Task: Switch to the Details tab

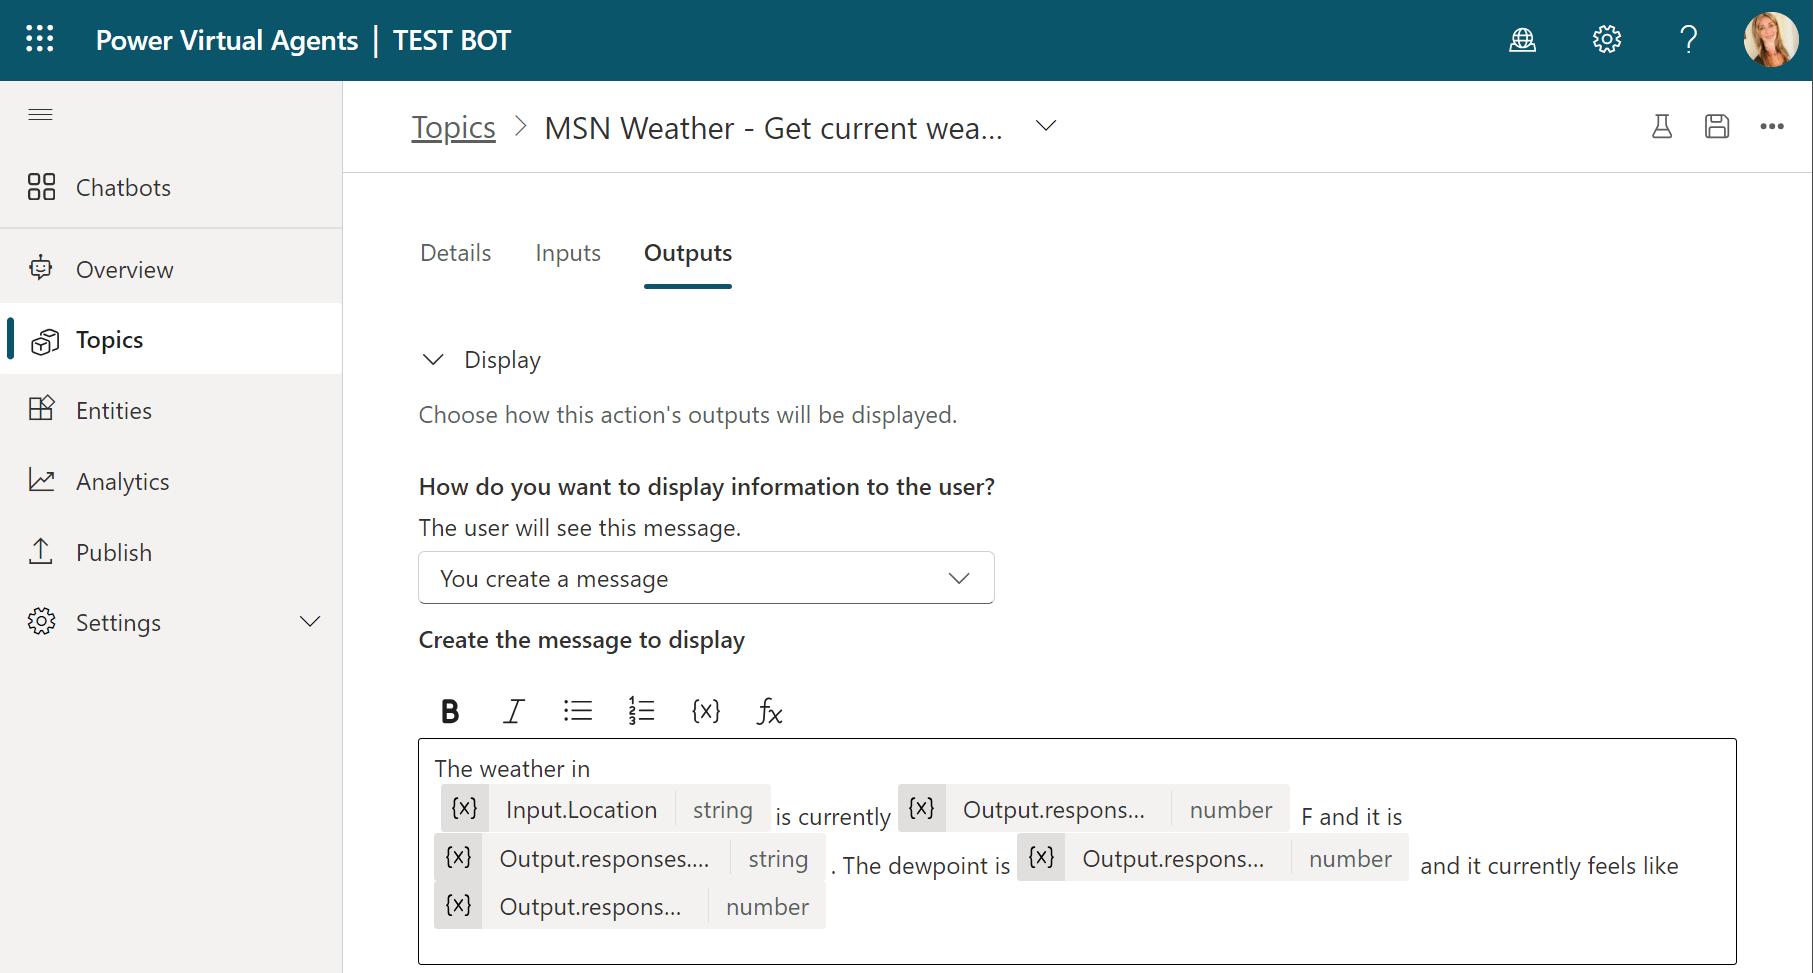Action: (456, 253)
